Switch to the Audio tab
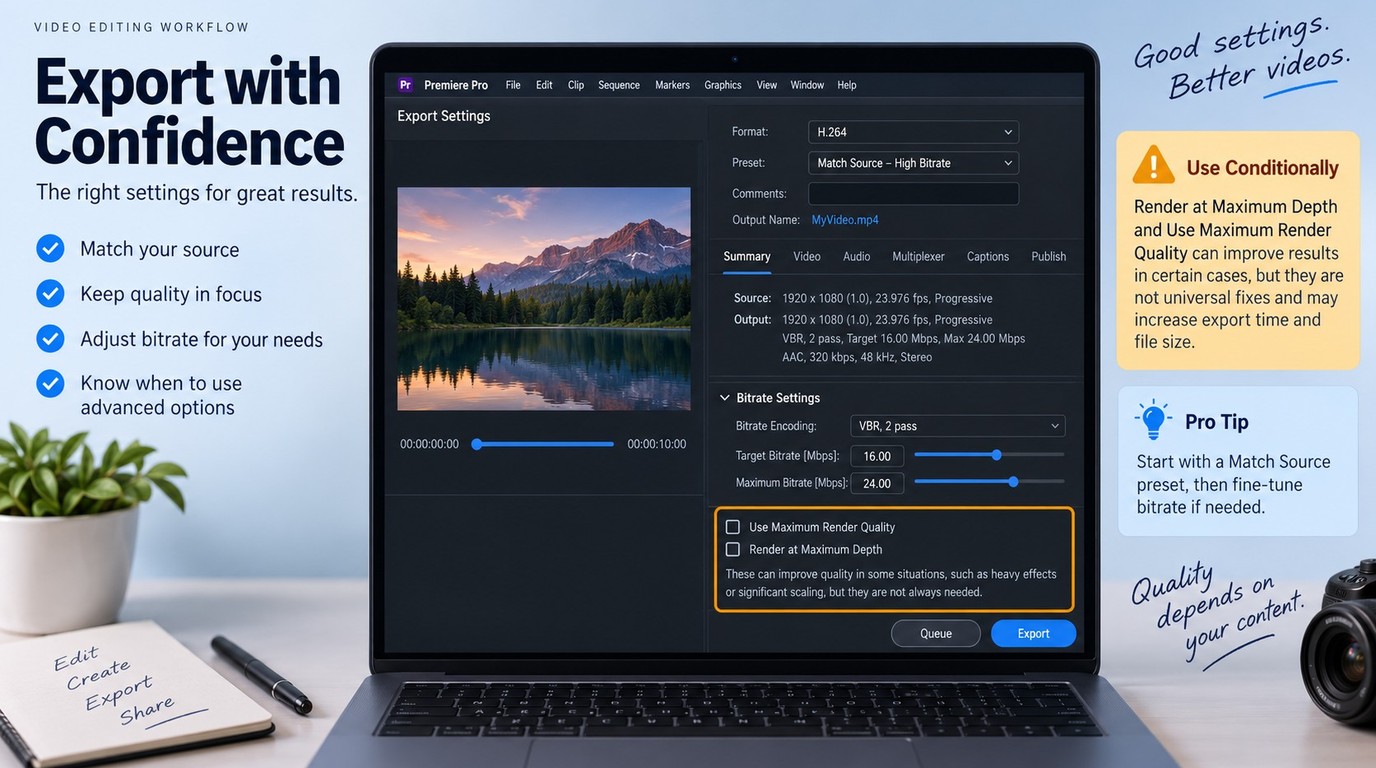The width and height of the screenshot is (1376, 768). coord(857,257)
